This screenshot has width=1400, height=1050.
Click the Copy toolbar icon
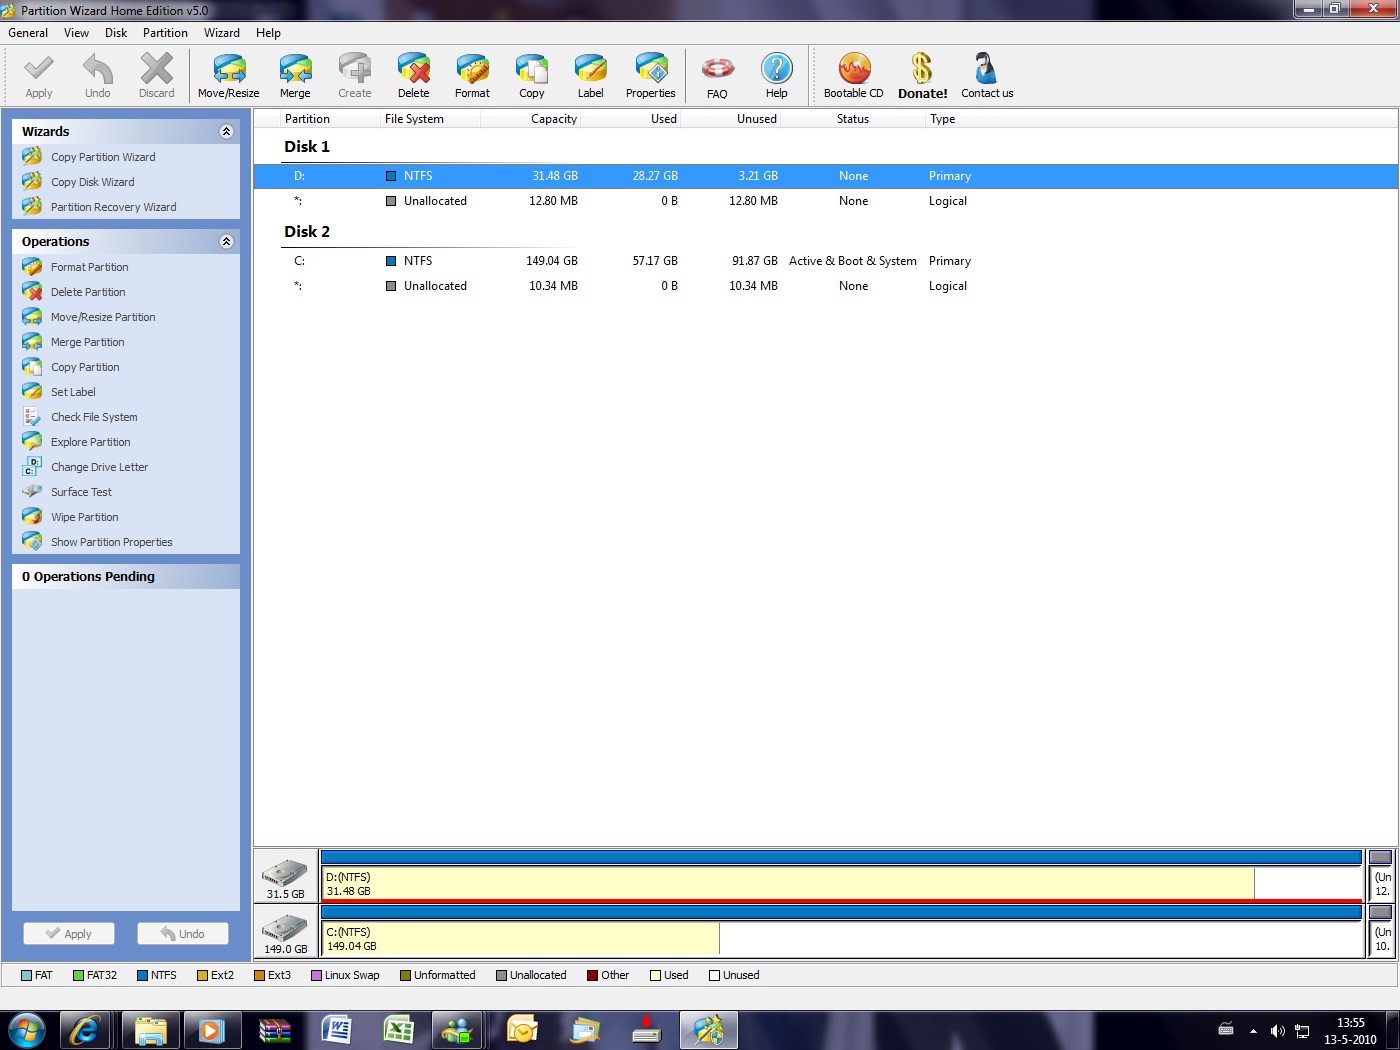(532, 76)
